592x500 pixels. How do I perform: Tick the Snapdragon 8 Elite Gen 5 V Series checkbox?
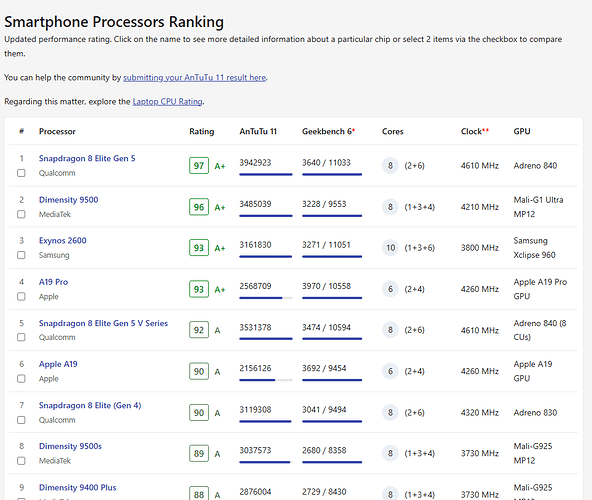[21, 337]
